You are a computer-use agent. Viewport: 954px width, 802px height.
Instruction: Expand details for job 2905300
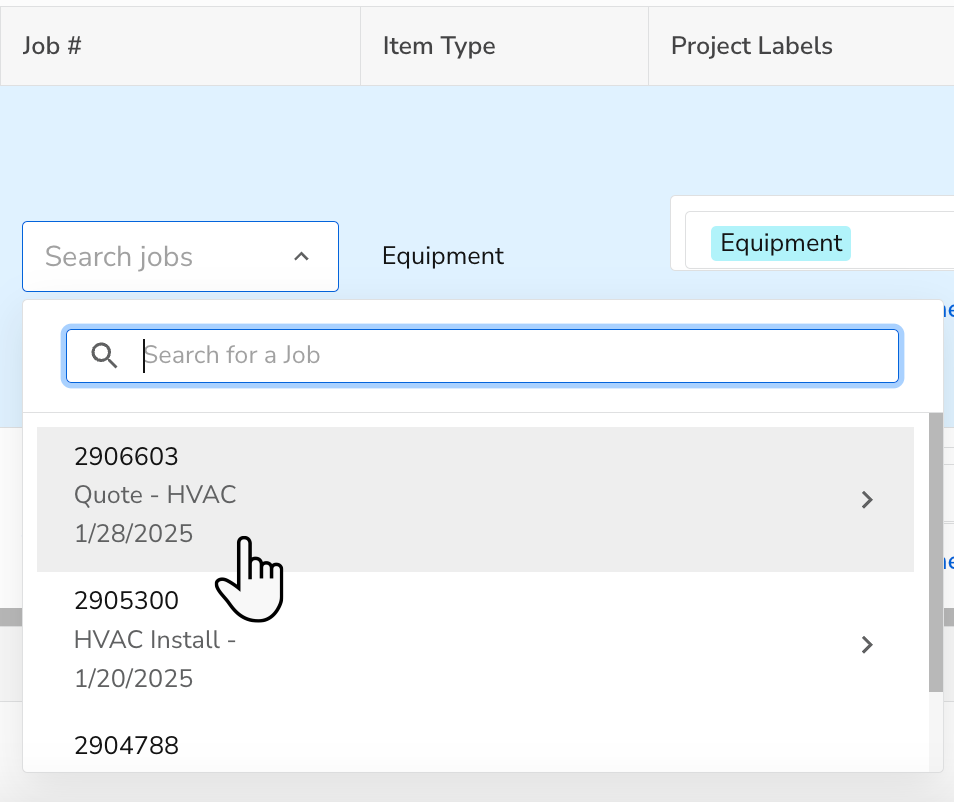[866, 644]
